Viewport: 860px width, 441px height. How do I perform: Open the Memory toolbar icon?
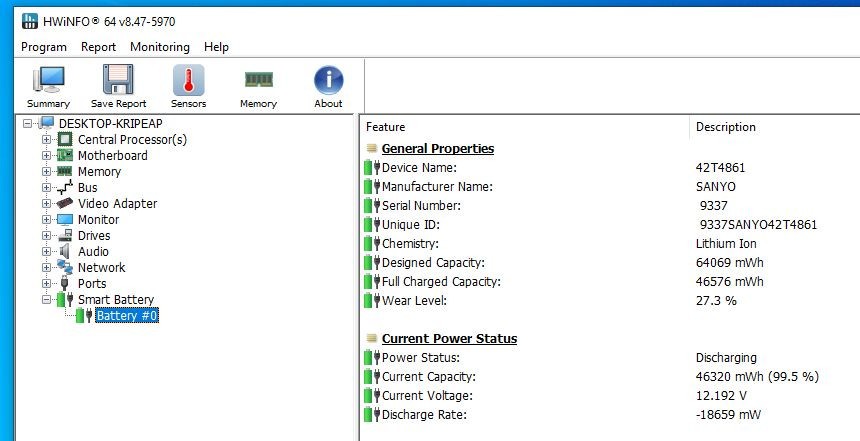tap(258, 80)
